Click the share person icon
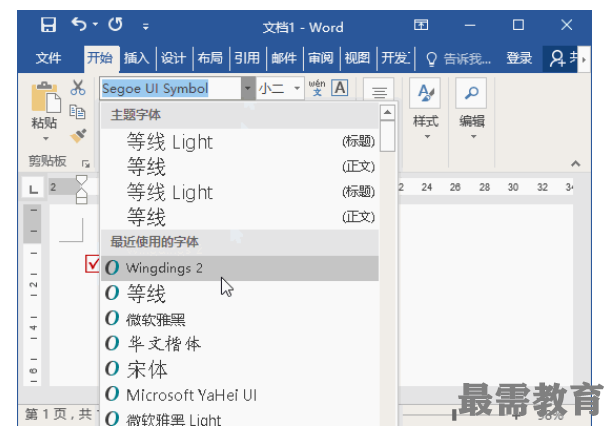 557,59
